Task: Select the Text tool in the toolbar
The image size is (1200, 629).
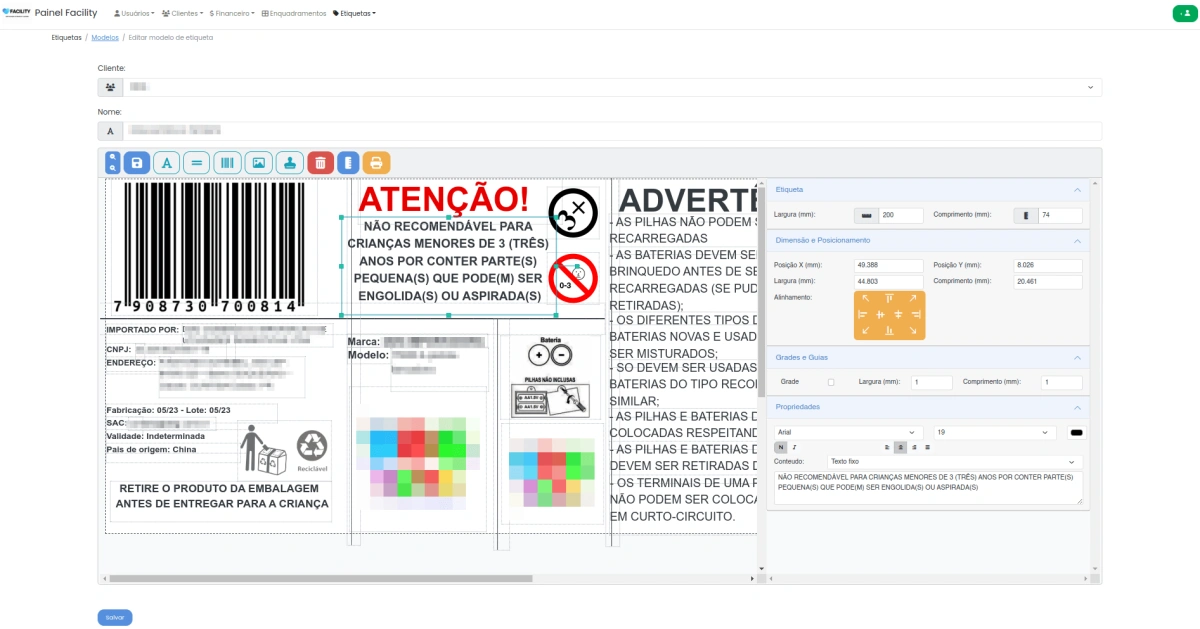Action: [167, 161]
